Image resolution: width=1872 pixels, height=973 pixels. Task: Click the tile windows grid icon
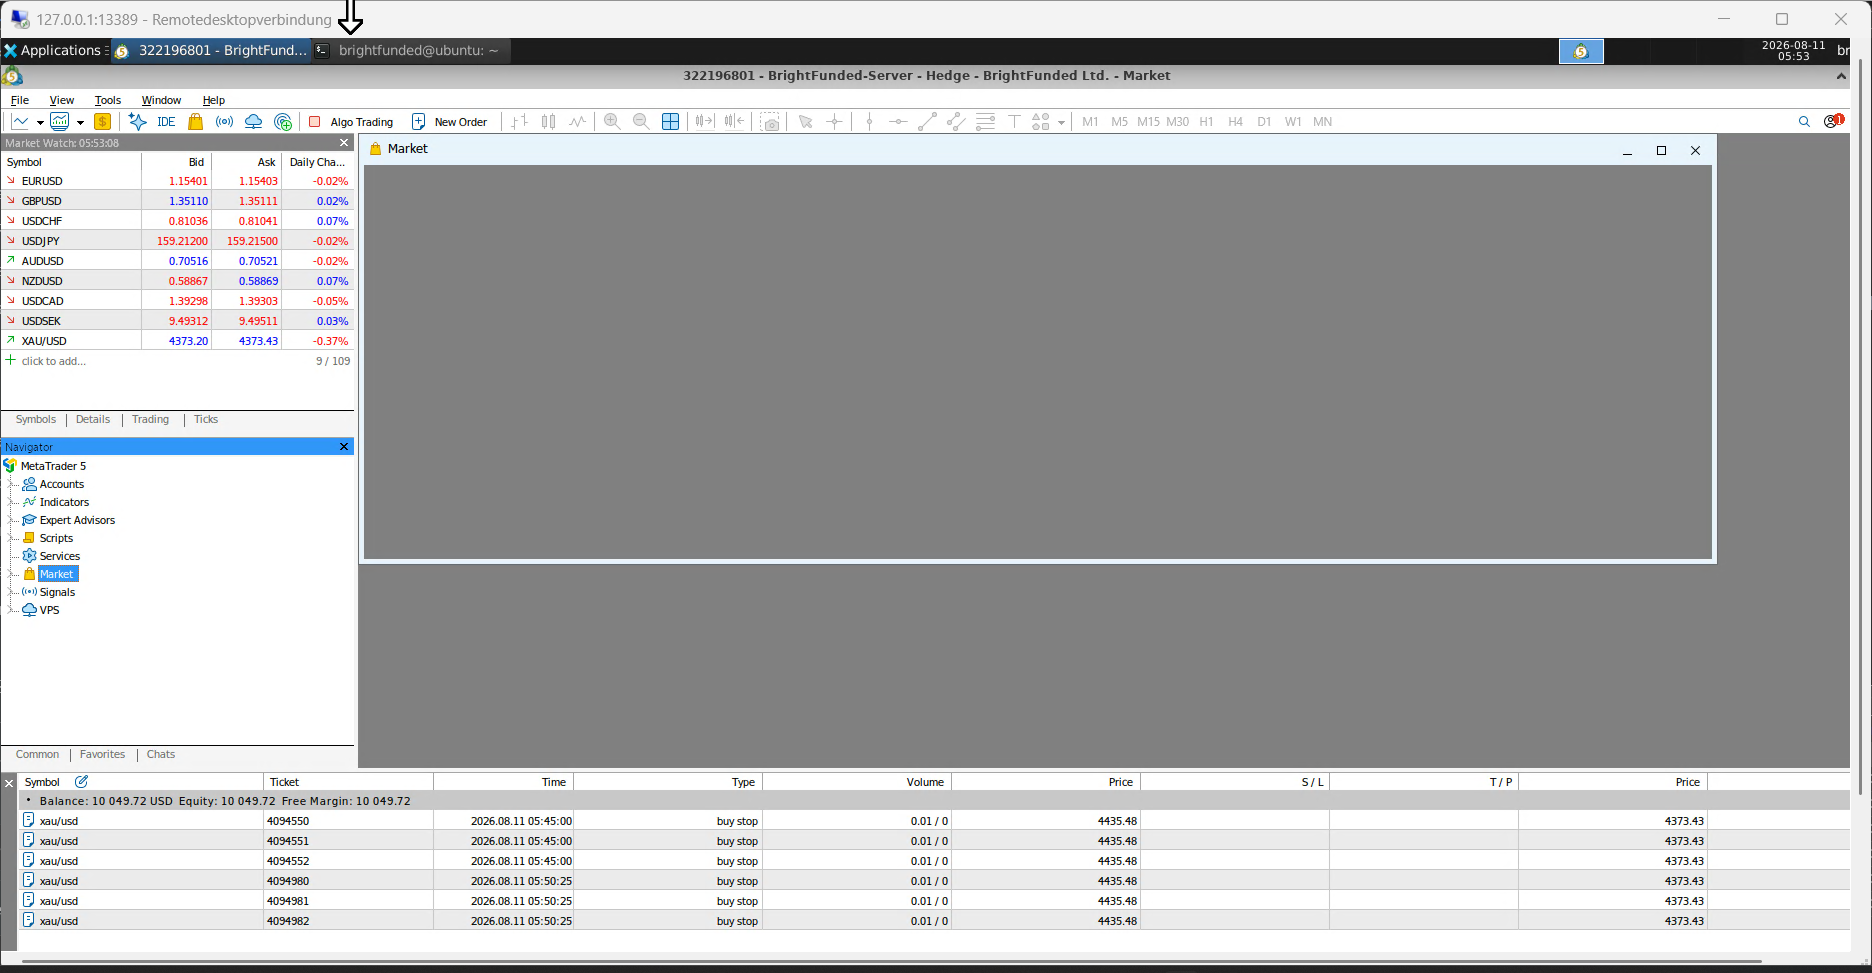pyautogui.click(x=670, y=122)
